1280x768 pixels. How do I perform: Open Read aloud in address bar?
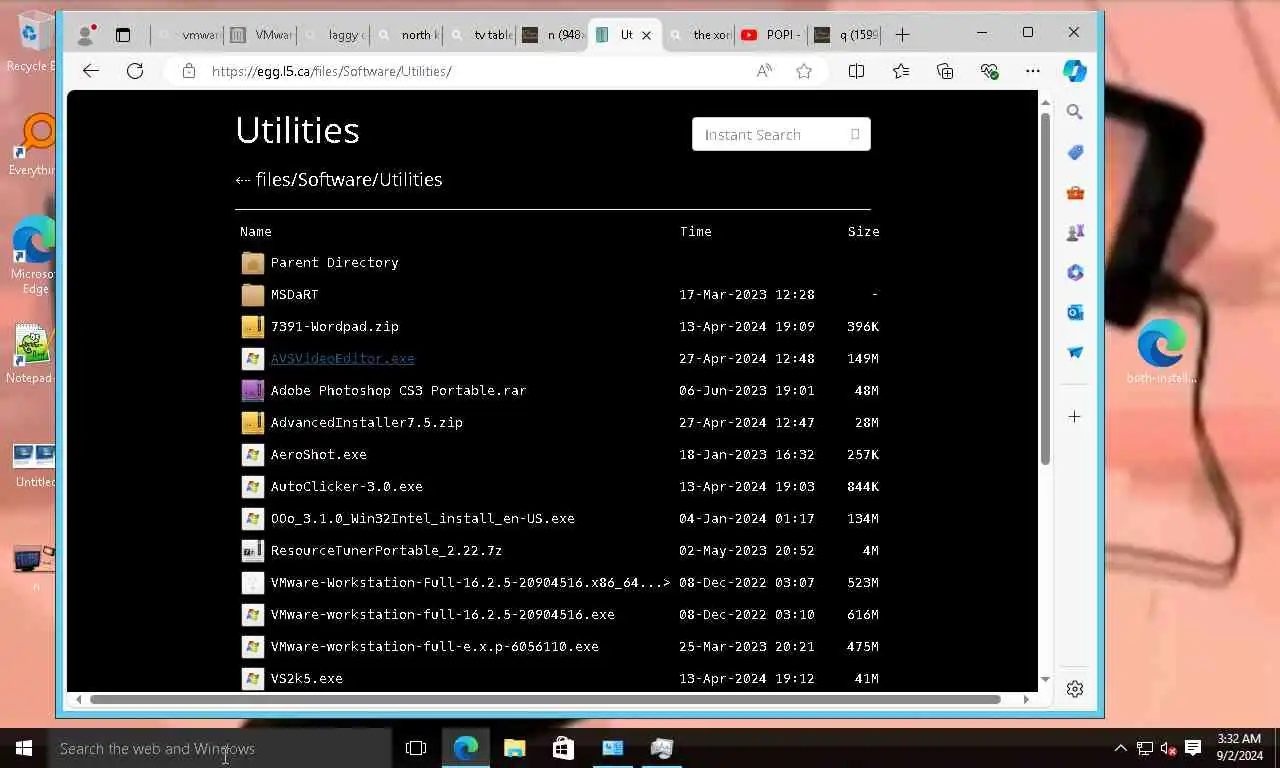(x=764, y=71)
